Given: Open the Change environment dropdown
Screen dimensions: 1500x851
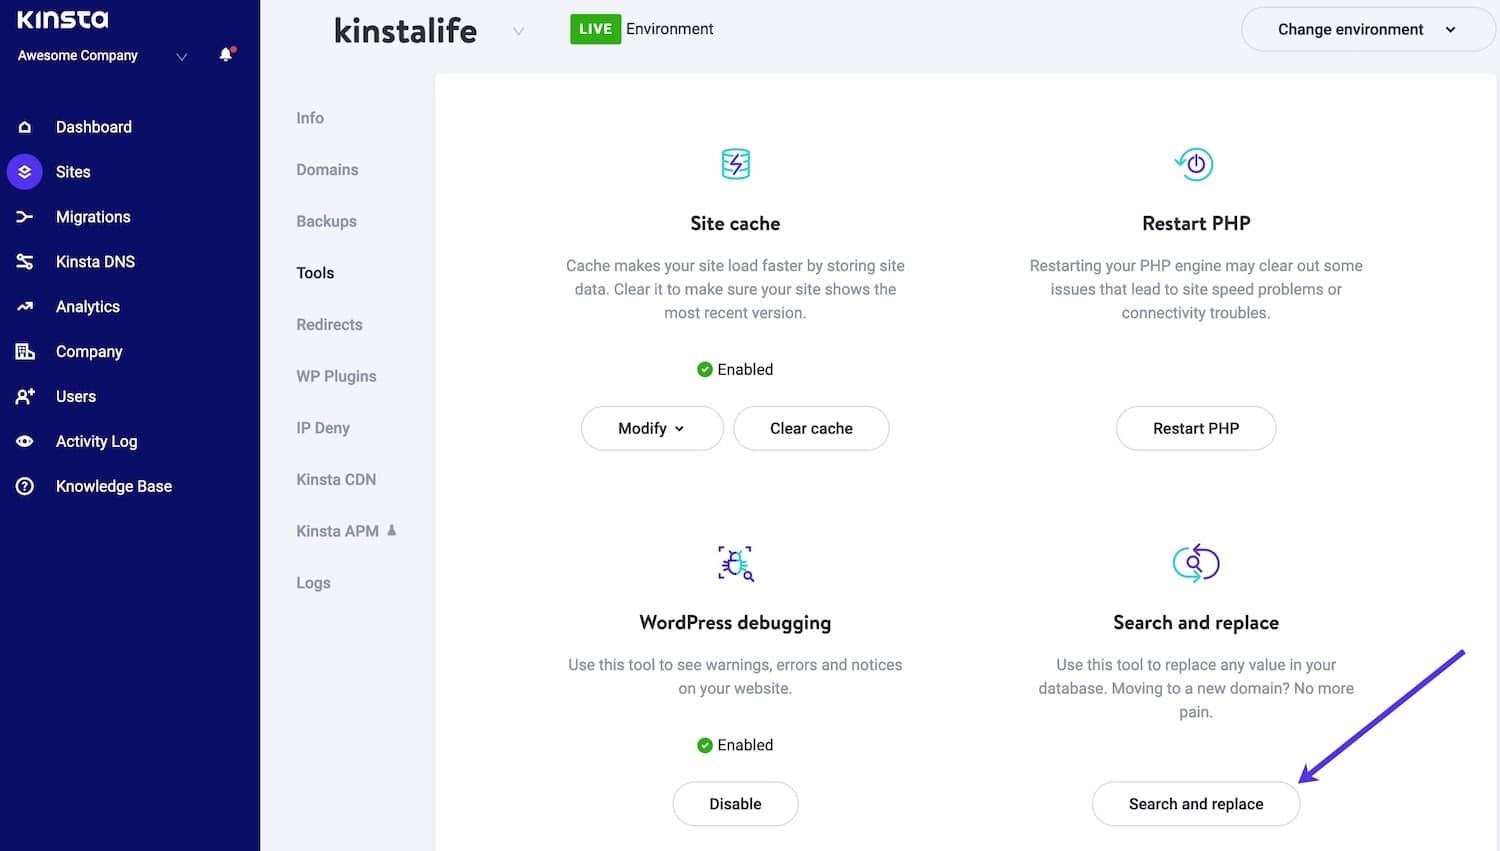Looking at the screenshot, I should pyautogui.click(x=1367, y=29).
